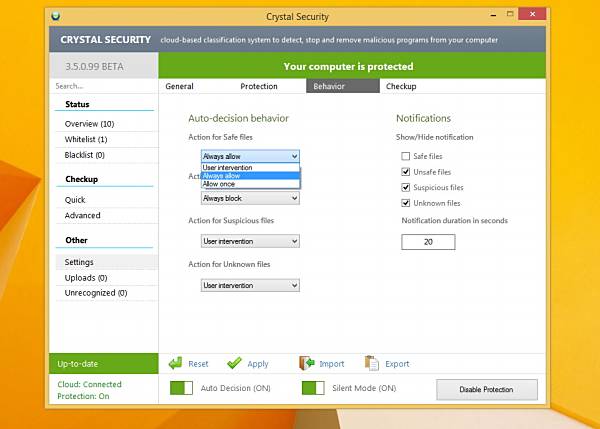
Task: Choose Allow once in open list
Action: tap(250, 184)
